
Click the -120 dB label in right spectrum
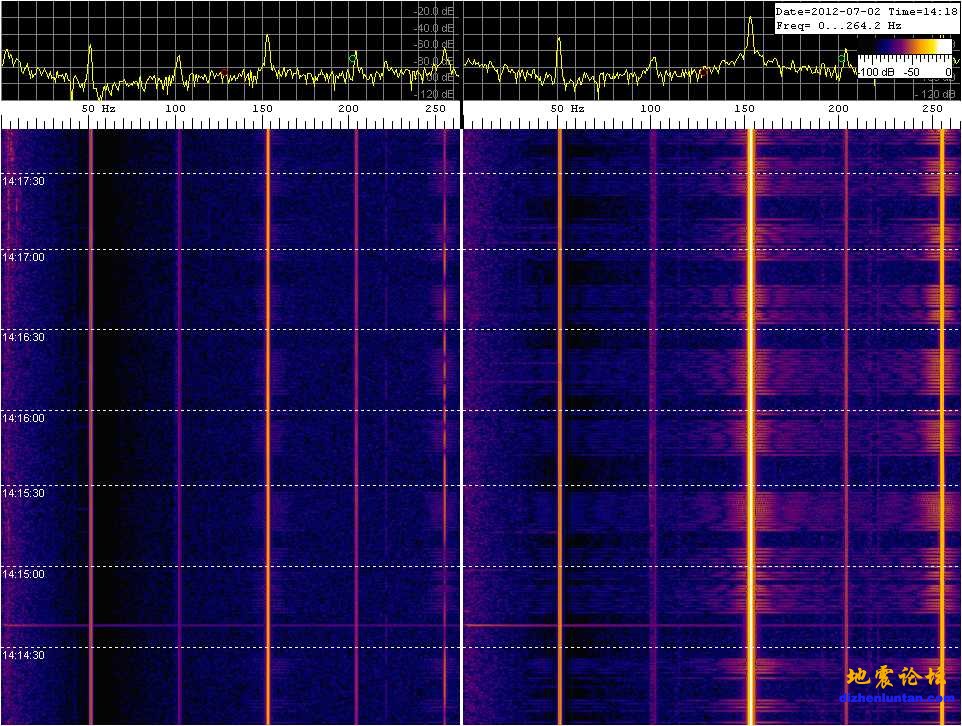coord(934,95)
